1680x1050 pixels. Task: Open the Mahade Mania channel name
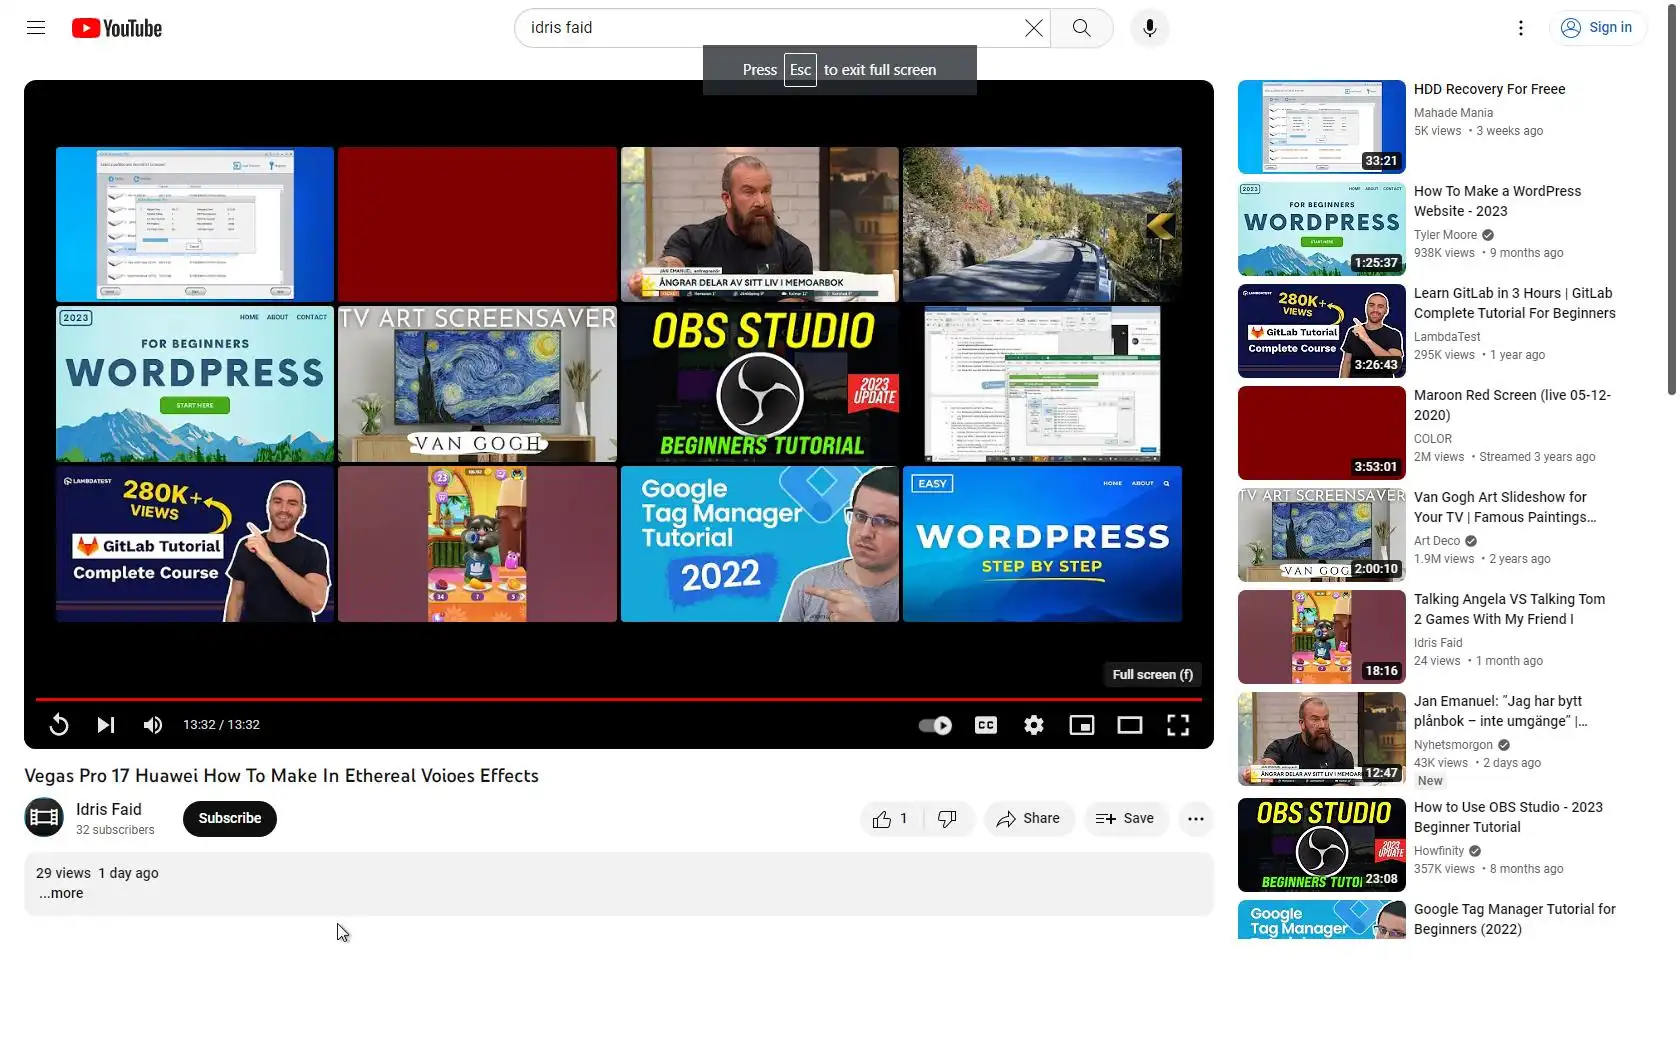tap(1454, 113)
